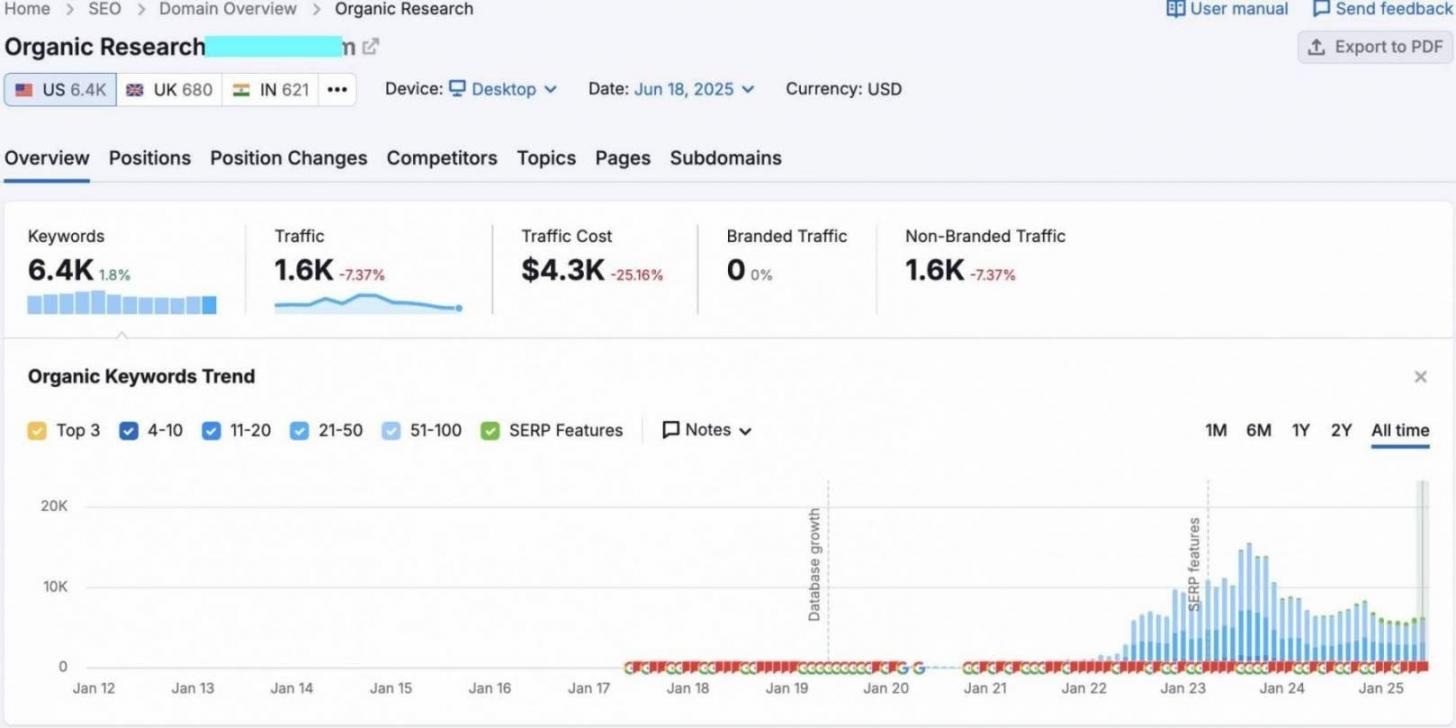The height and width of the screenshot is (728, 1456).
Task: Toggle the 4-10 positions checkbox
Action: coord(128,431)
